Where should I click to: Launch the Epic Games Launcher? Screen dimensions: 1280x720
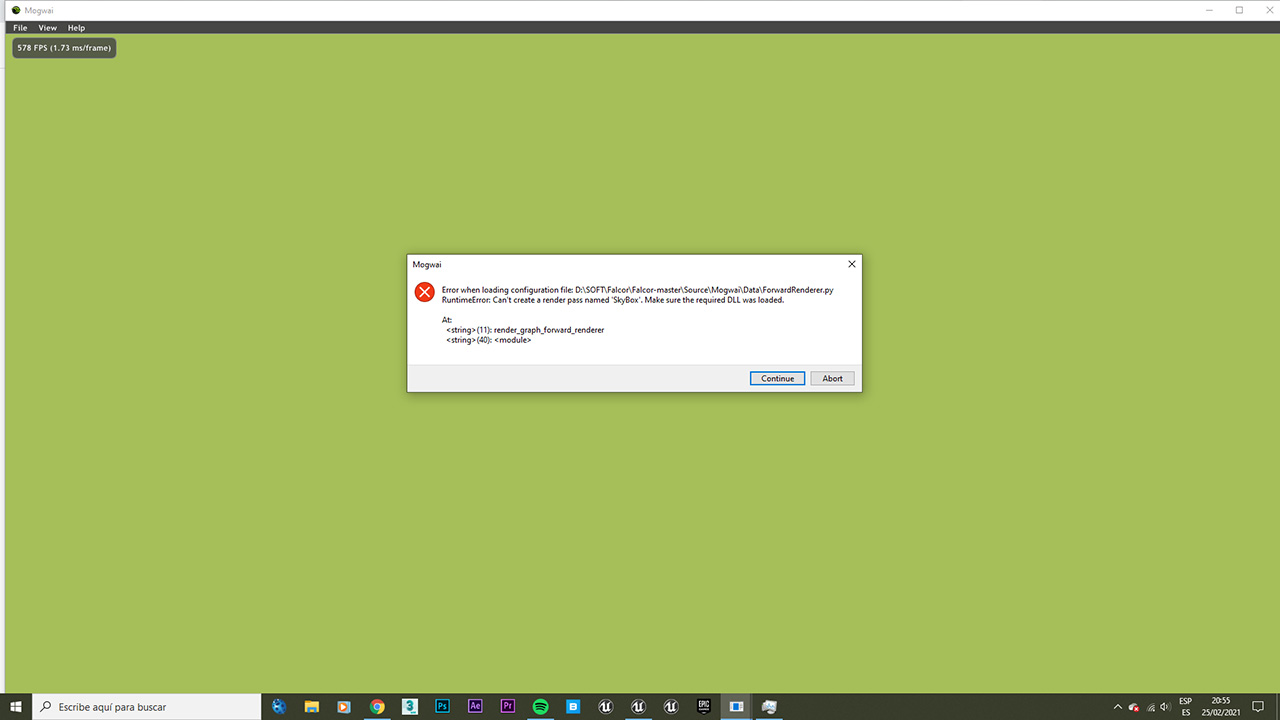[x=703, y=706]
